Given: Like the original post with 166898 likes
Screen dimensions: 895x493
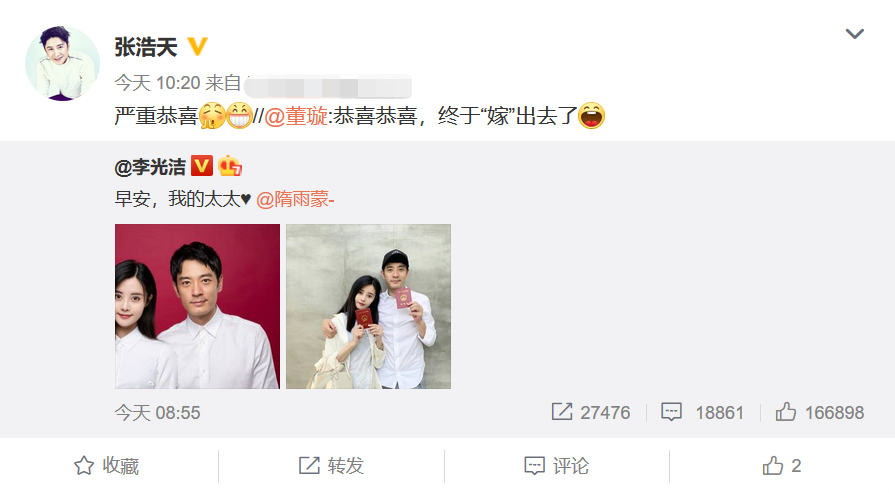Looking at the screenshot, I should coord(785,411).
